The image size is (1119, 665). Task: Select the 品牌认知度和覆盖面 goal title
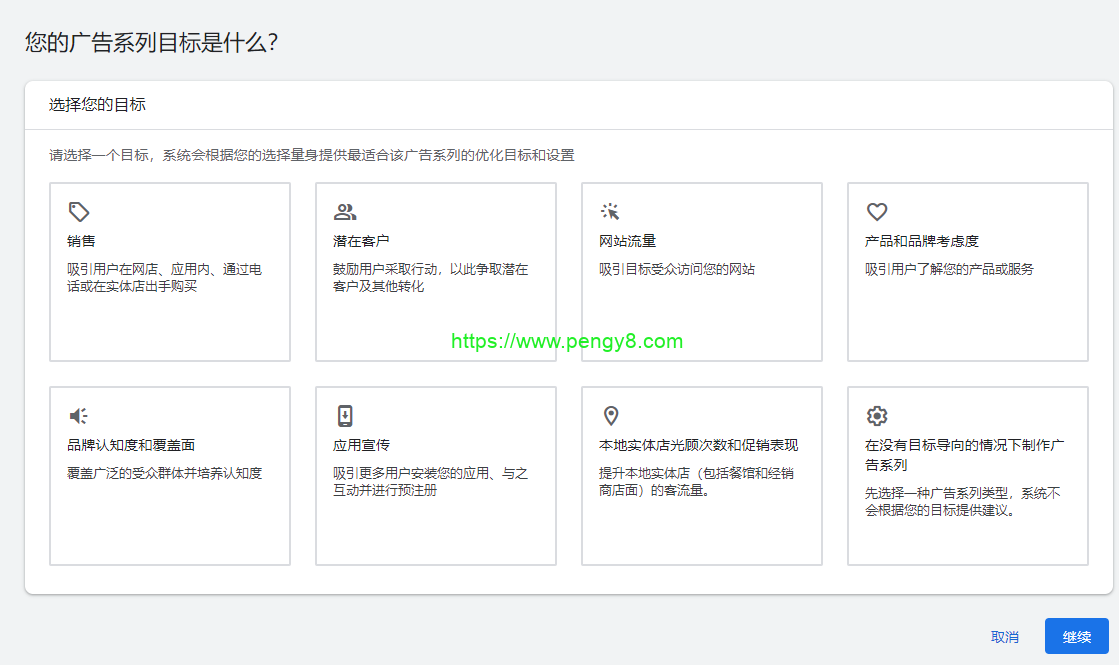pos(131,445)
